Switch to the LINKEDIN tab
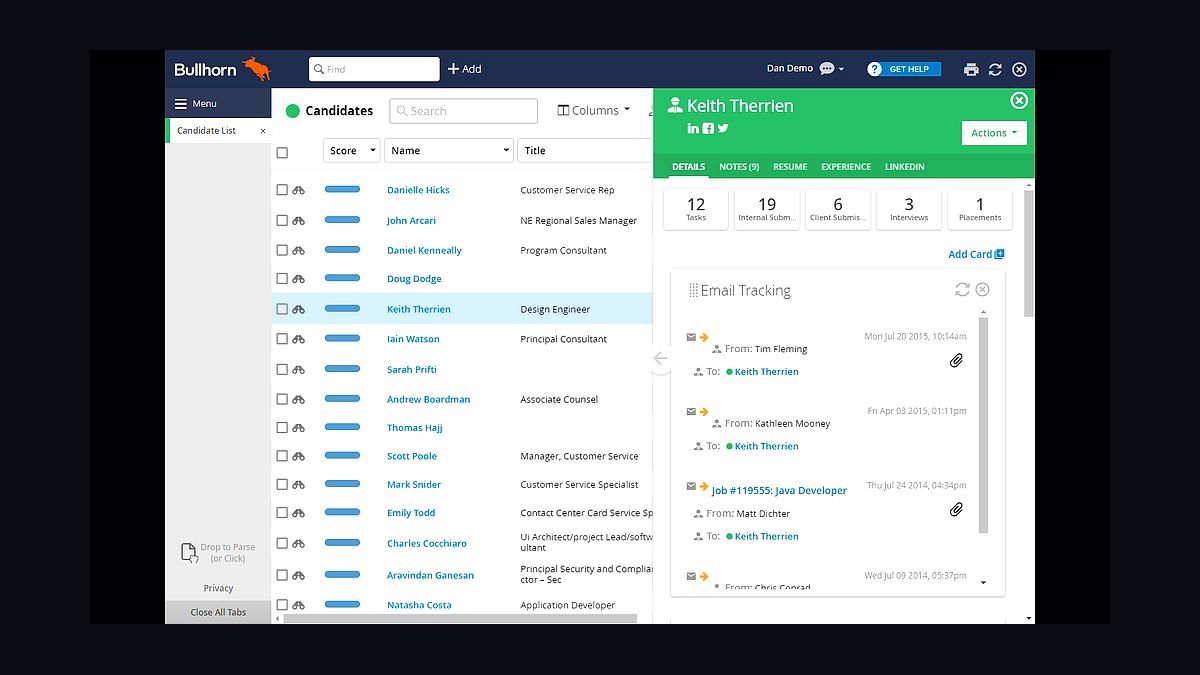Screen dimensions: 1200x675 905,167
